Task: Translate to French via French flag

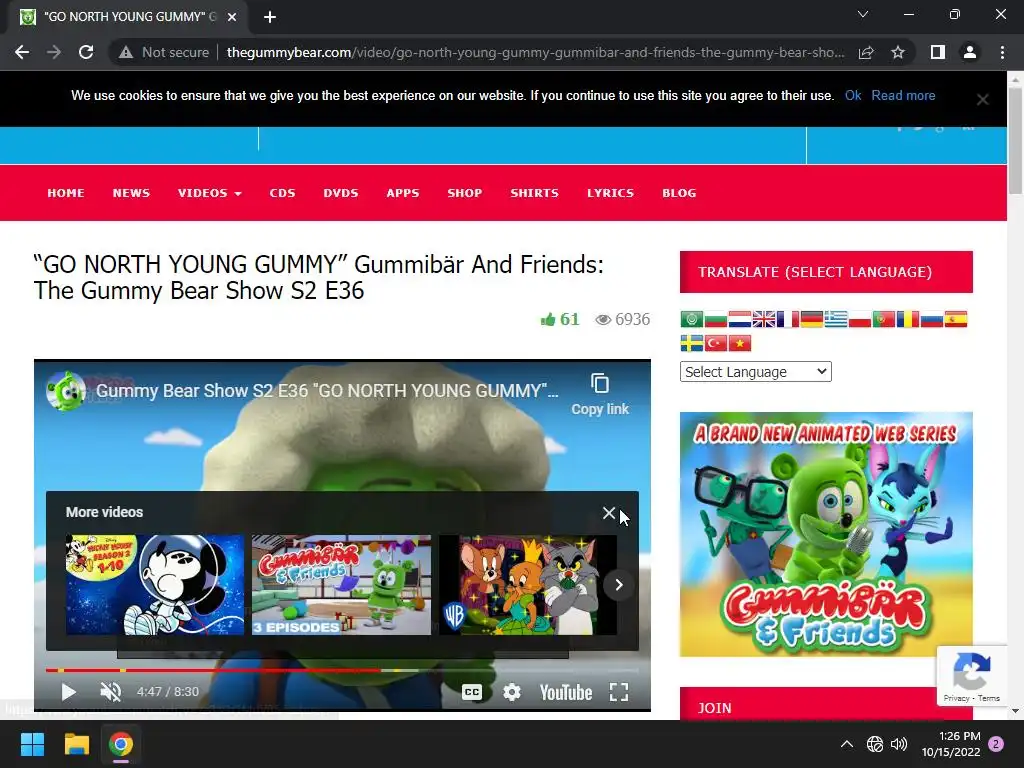Action: point(788,319)
